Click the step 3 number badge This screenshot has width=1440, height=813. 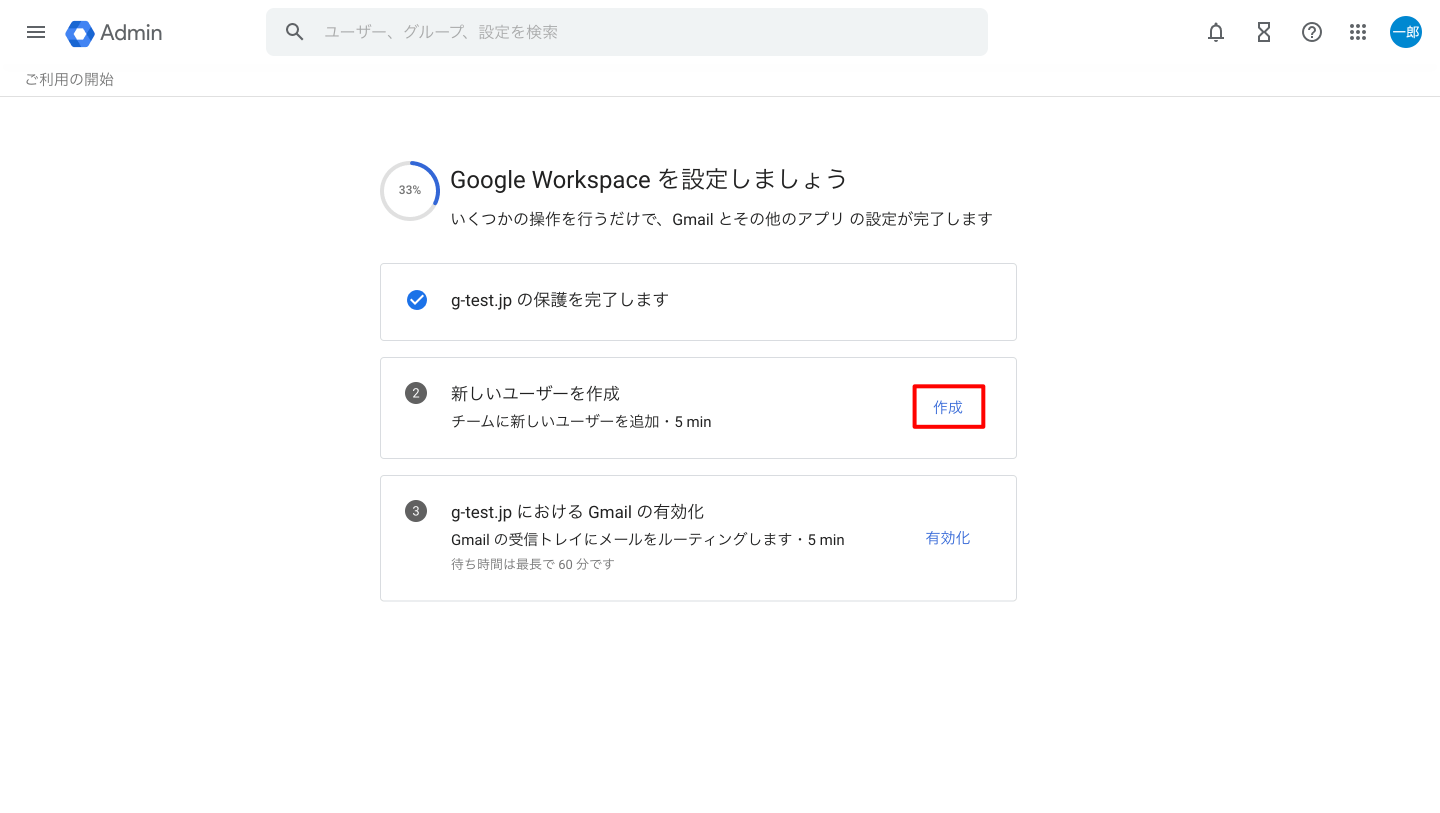pos(416,511)
